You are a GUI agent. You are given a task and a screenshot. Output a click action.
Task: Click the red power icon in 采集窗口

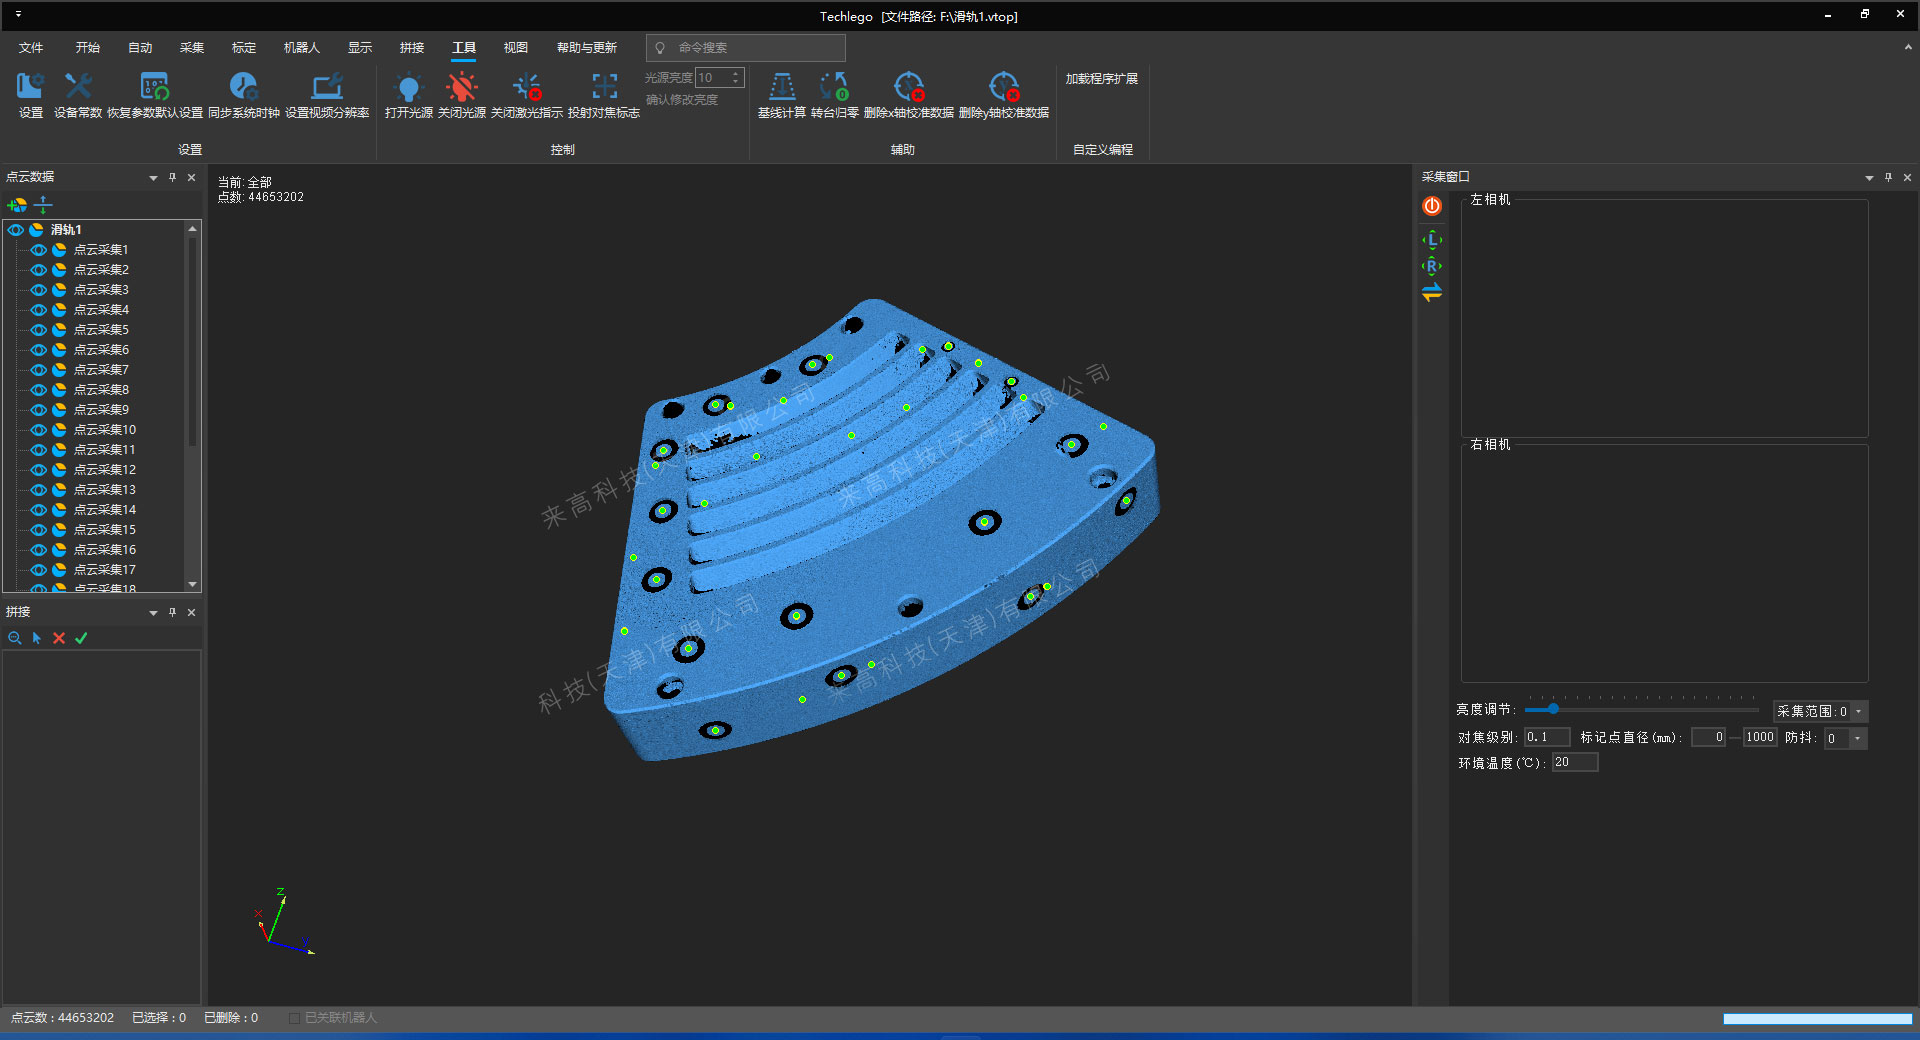pos(1432,206)
